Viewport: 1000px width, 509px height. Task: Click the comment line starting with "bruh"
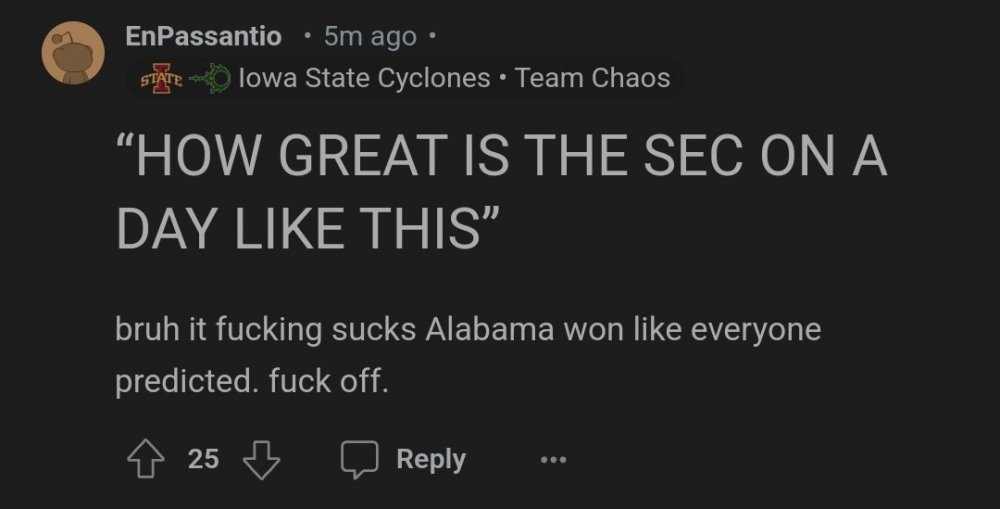tap(468, 330)
